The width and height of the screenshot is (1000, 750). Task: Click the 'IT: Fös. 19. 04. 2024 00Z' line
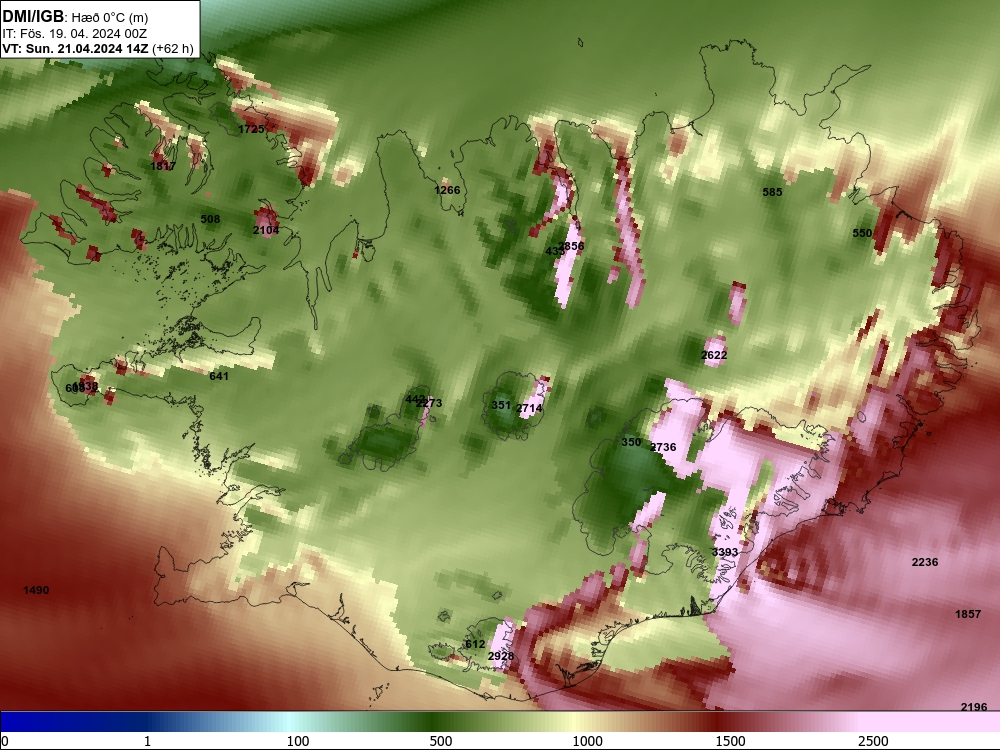click(x=75, y=34)
